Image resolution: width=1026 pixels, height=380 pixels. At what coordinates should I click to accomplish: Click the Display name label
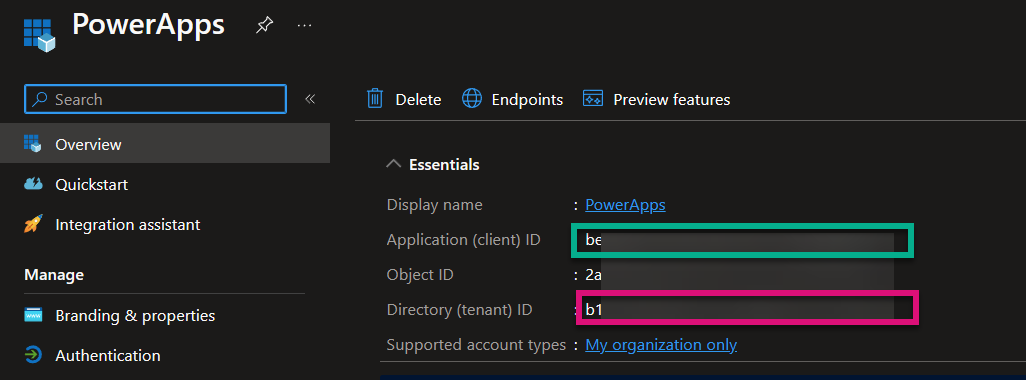pyautogui.click(x=434, y=205)
